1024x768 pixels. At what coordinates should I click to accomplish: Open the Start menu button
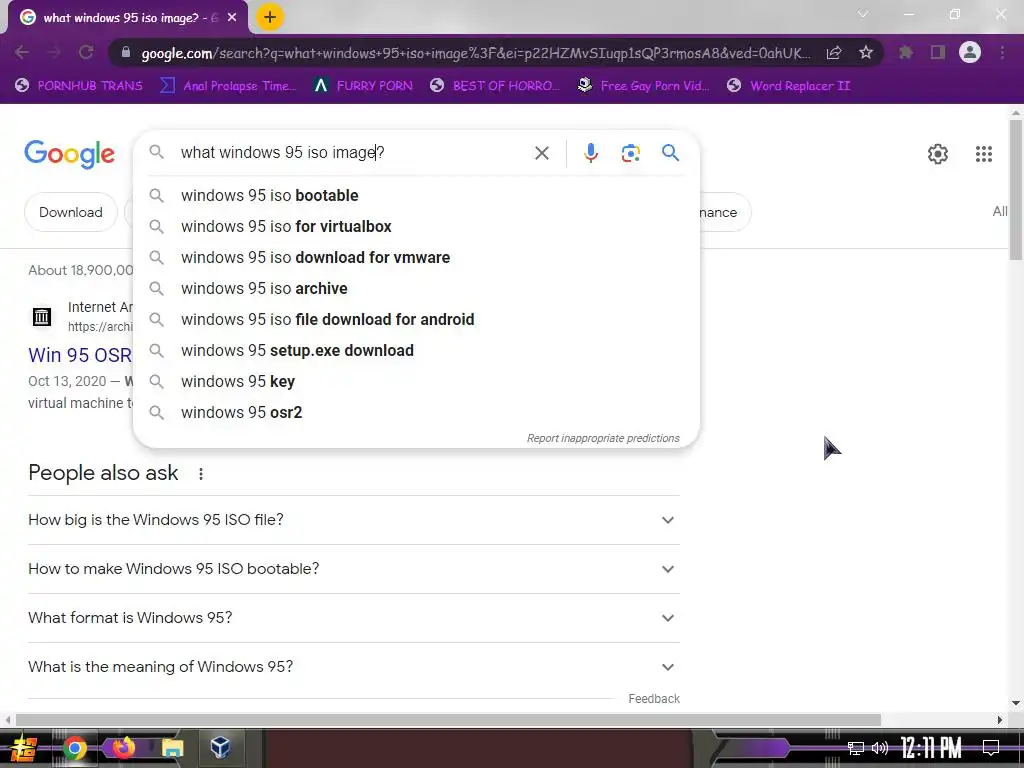24,748
